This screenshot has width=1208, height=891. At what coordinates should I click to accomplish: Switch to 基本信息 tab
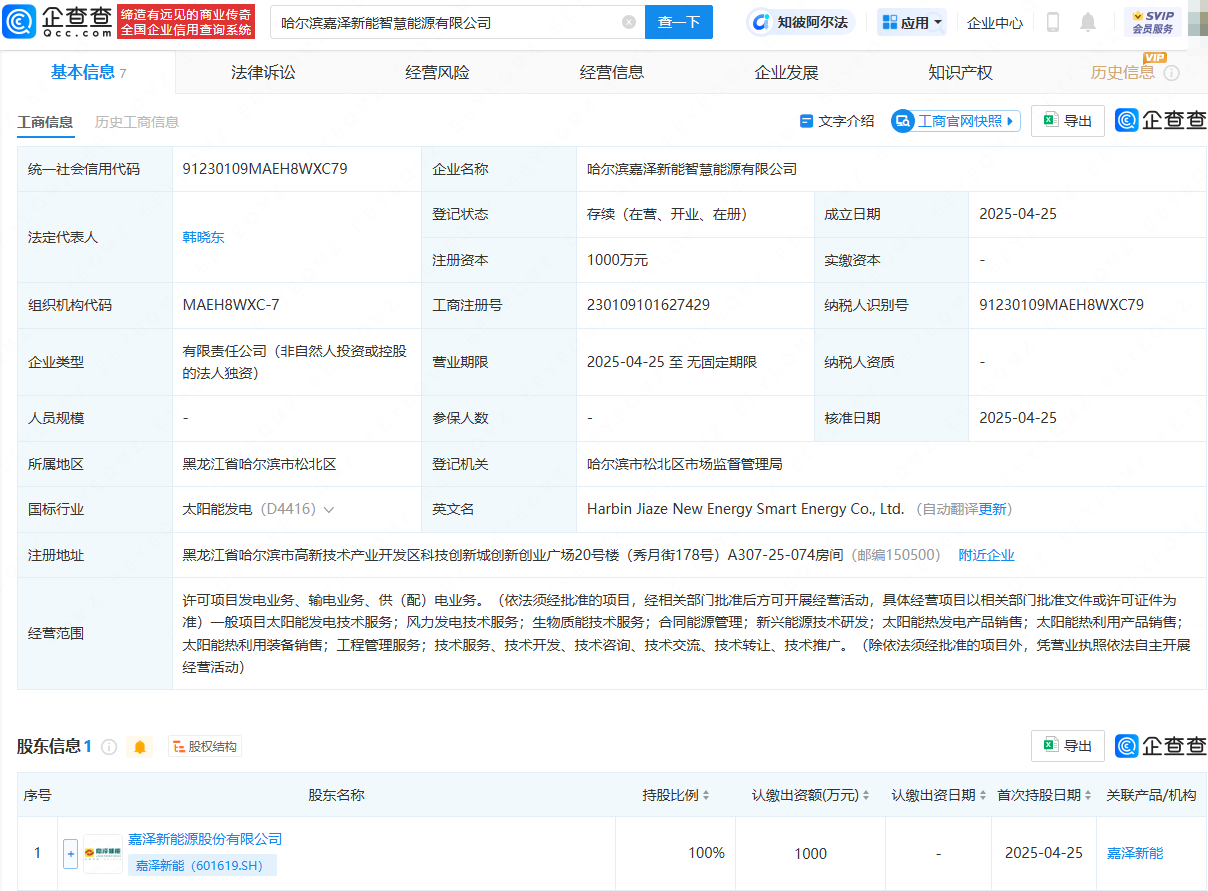click(88, 72)
